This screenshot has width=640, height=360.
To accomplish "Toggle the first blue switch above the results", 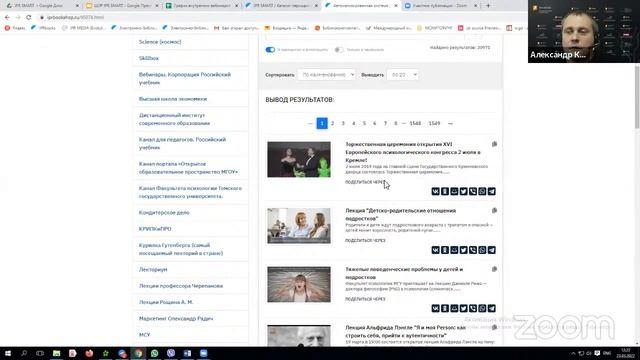I will click(x=270, y=50).
